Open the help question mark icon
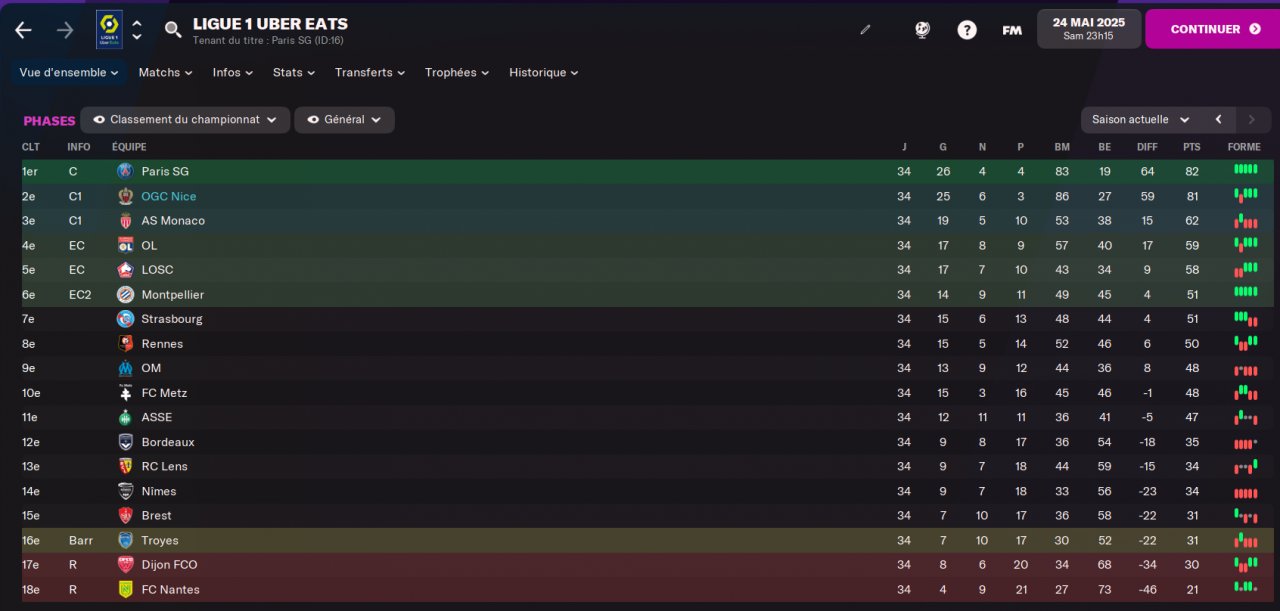The height and width of the screenshot is (611, 1280). coord(967,30)
